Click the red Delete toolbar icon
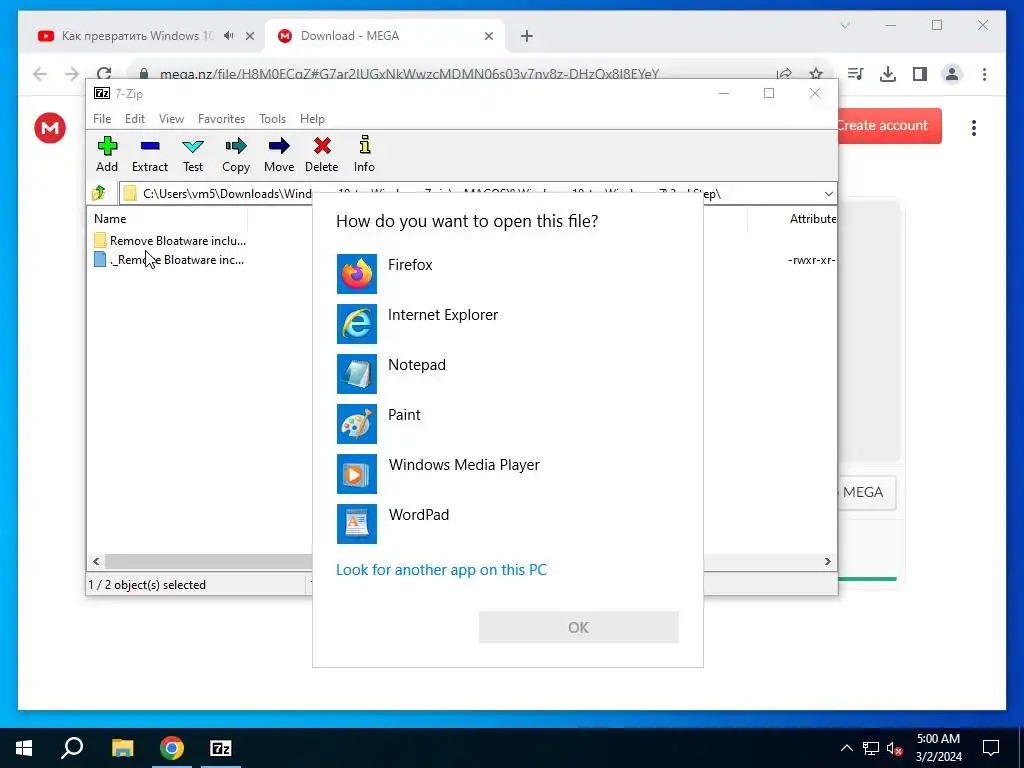Image resolution: width=1024 pixels, height=768 pixels. tap(322, 155)
